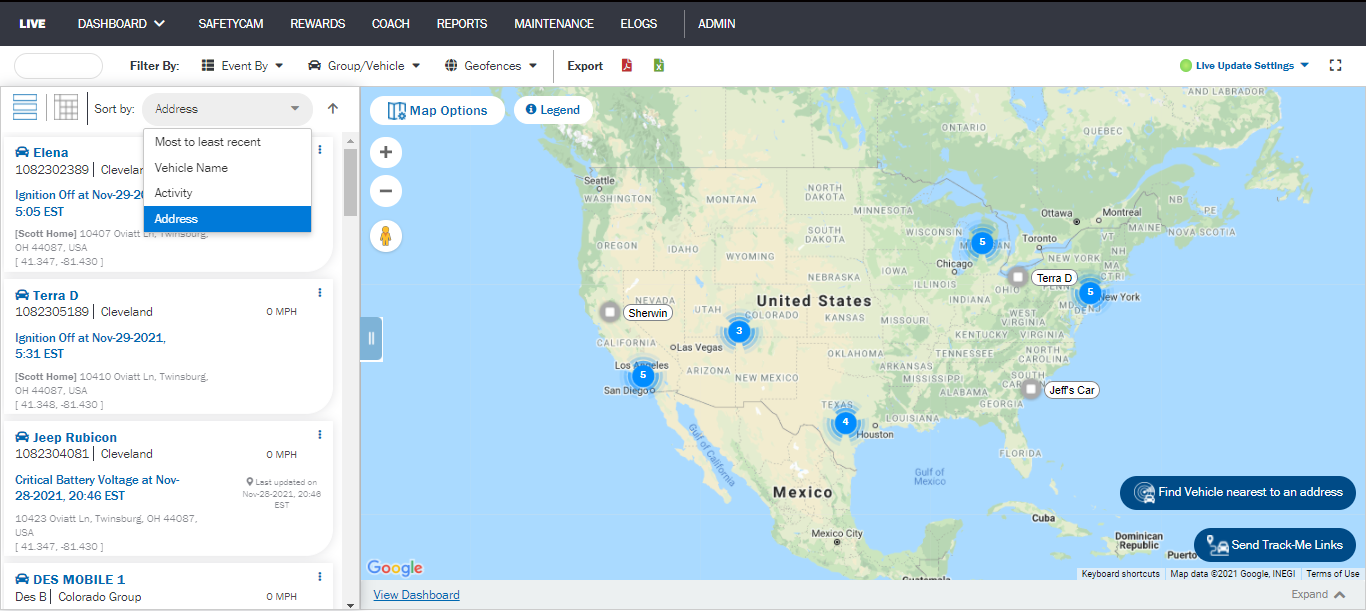
Task: Open the Event By filter dropdown
Action: [243, 66]
